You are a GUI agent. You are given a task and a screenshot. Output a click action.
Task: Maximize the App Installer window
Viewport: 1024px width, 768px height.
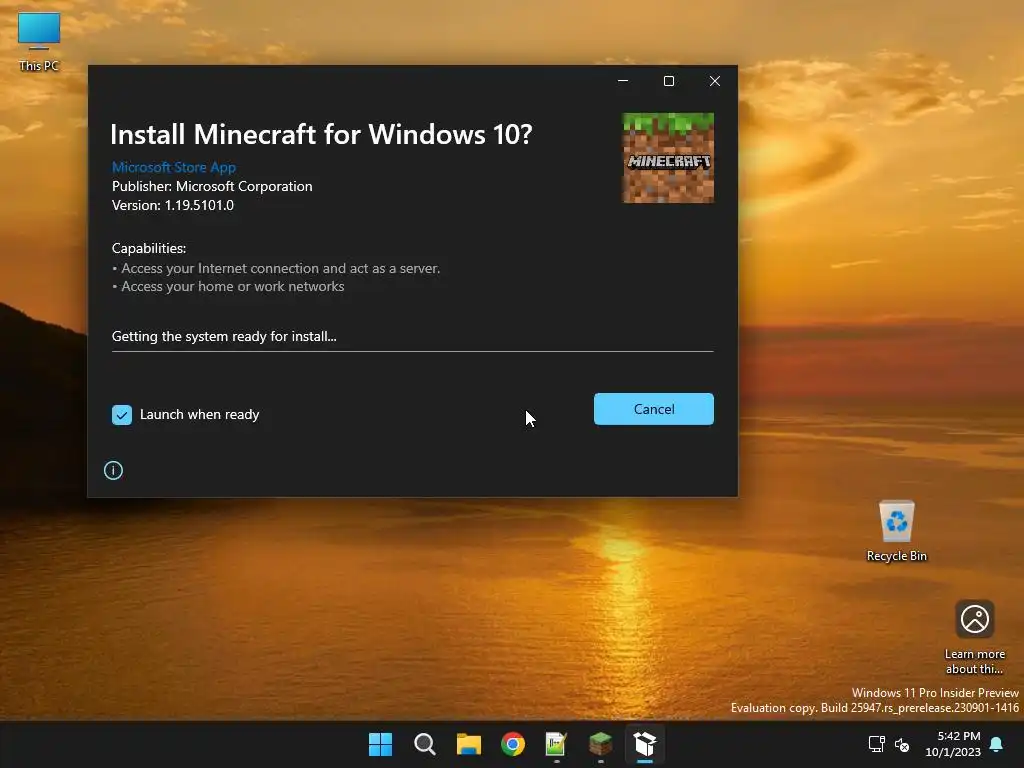click(669, 81)
